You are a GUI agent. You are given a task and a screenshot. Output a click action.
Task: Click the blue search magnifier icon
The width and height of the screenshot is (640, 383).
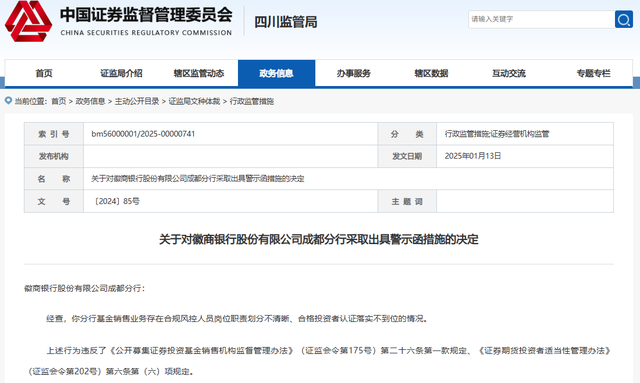(x=624, y=19)
